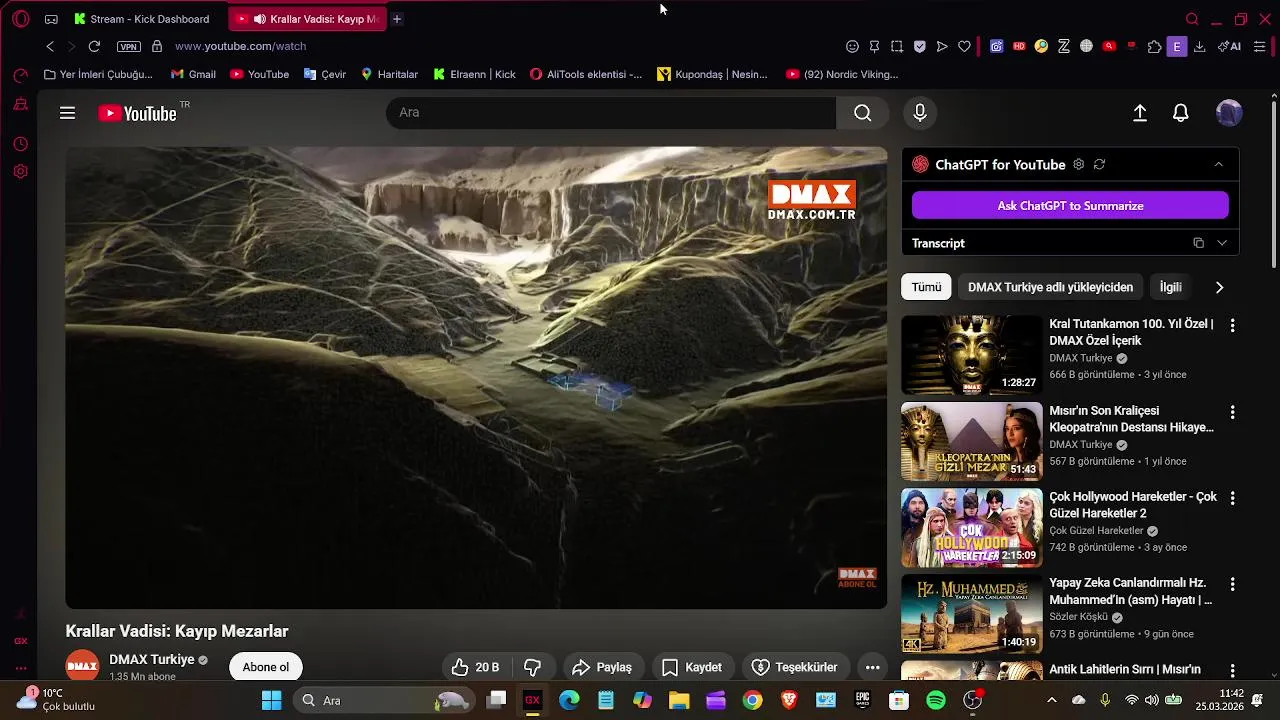Open Opera extensions puzzle icon
1280x720 pixels.
click(1155, 46)
